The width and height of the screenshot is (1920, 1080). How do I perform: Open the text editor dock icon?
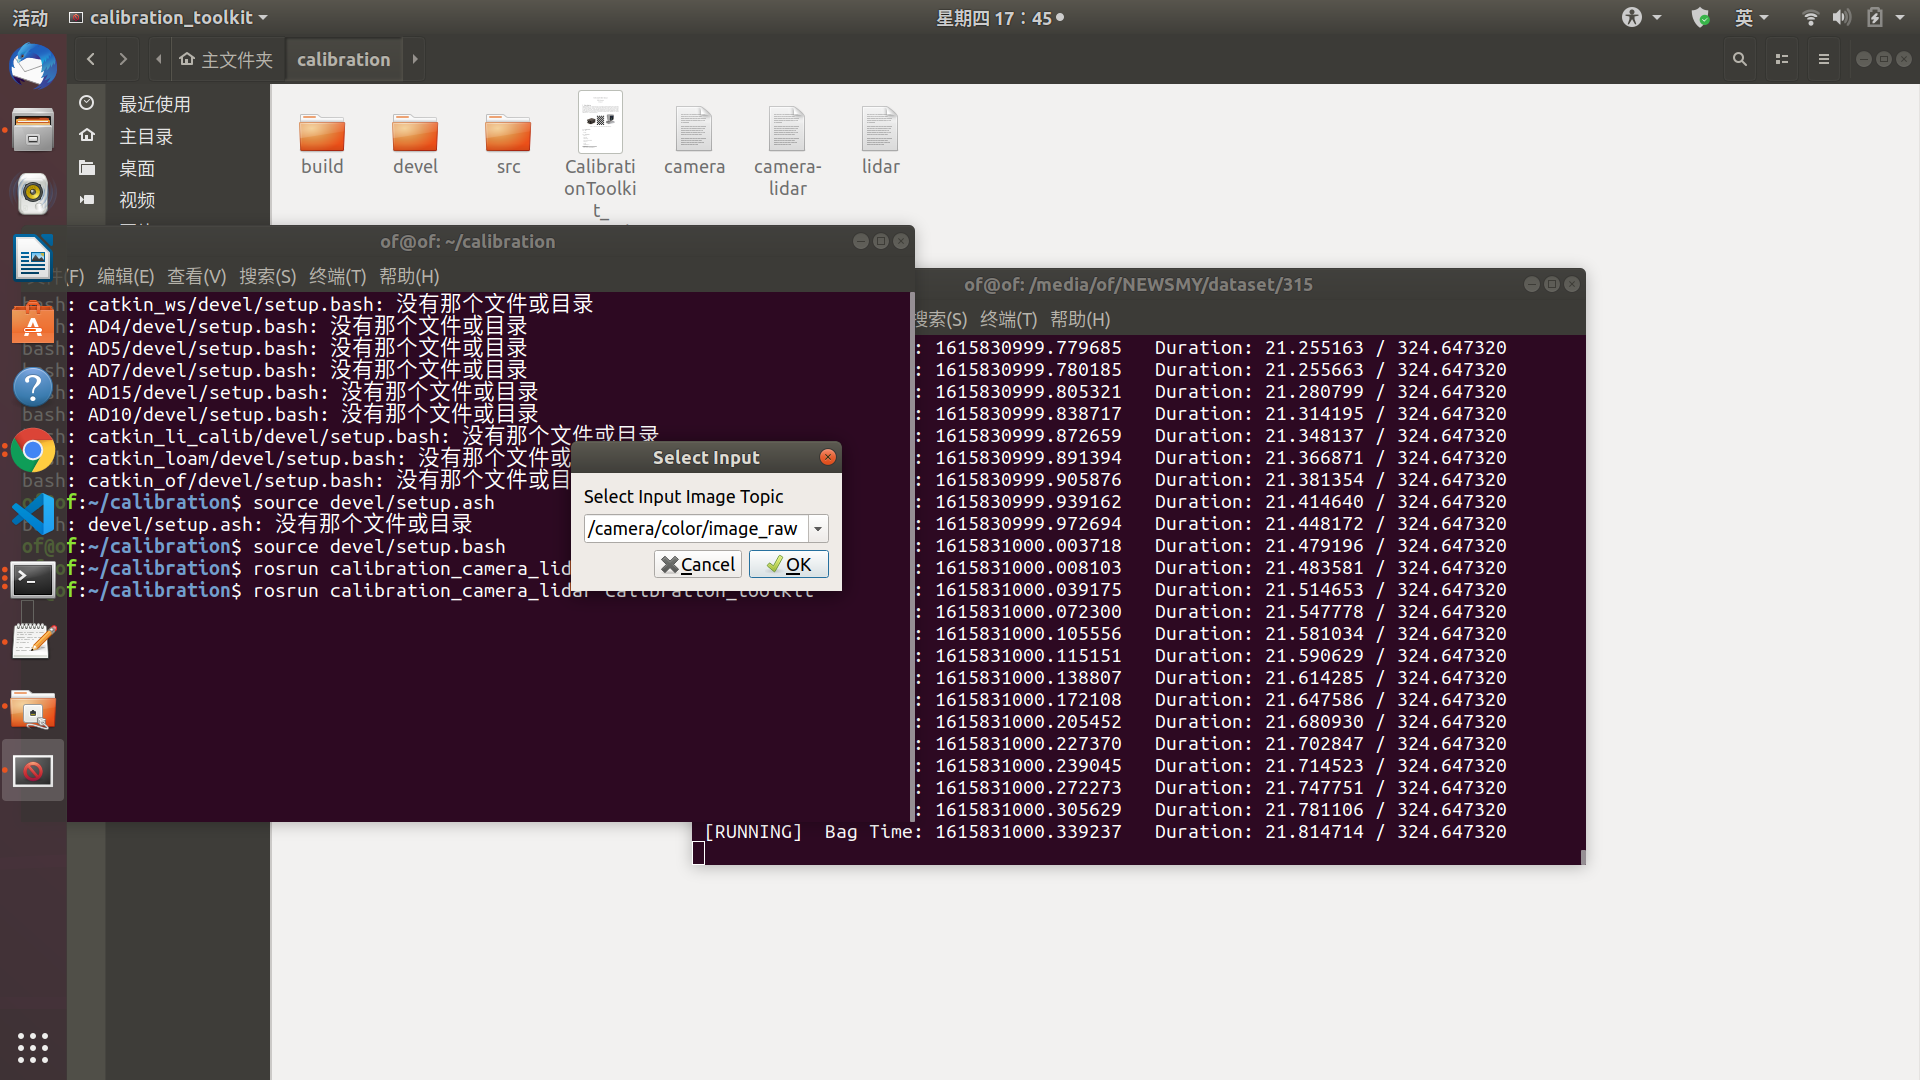coord(33,642)
